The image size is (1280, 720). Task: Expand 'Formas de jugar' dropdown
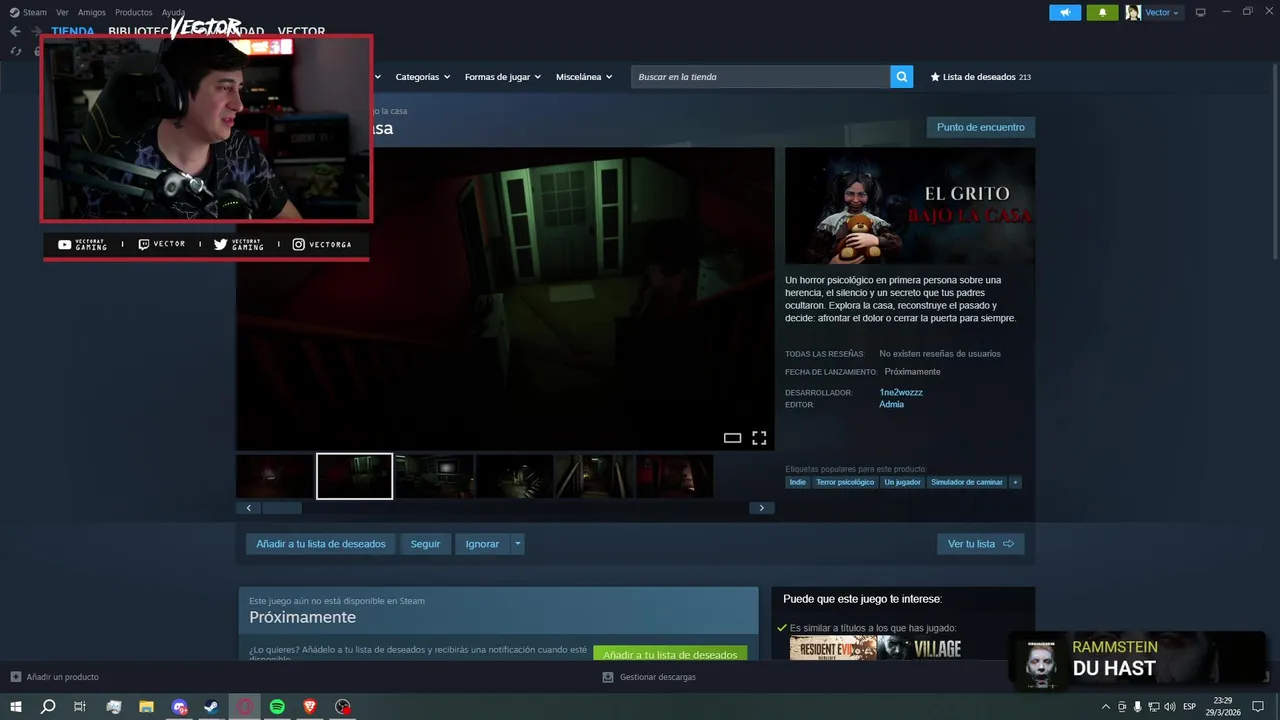502,77
